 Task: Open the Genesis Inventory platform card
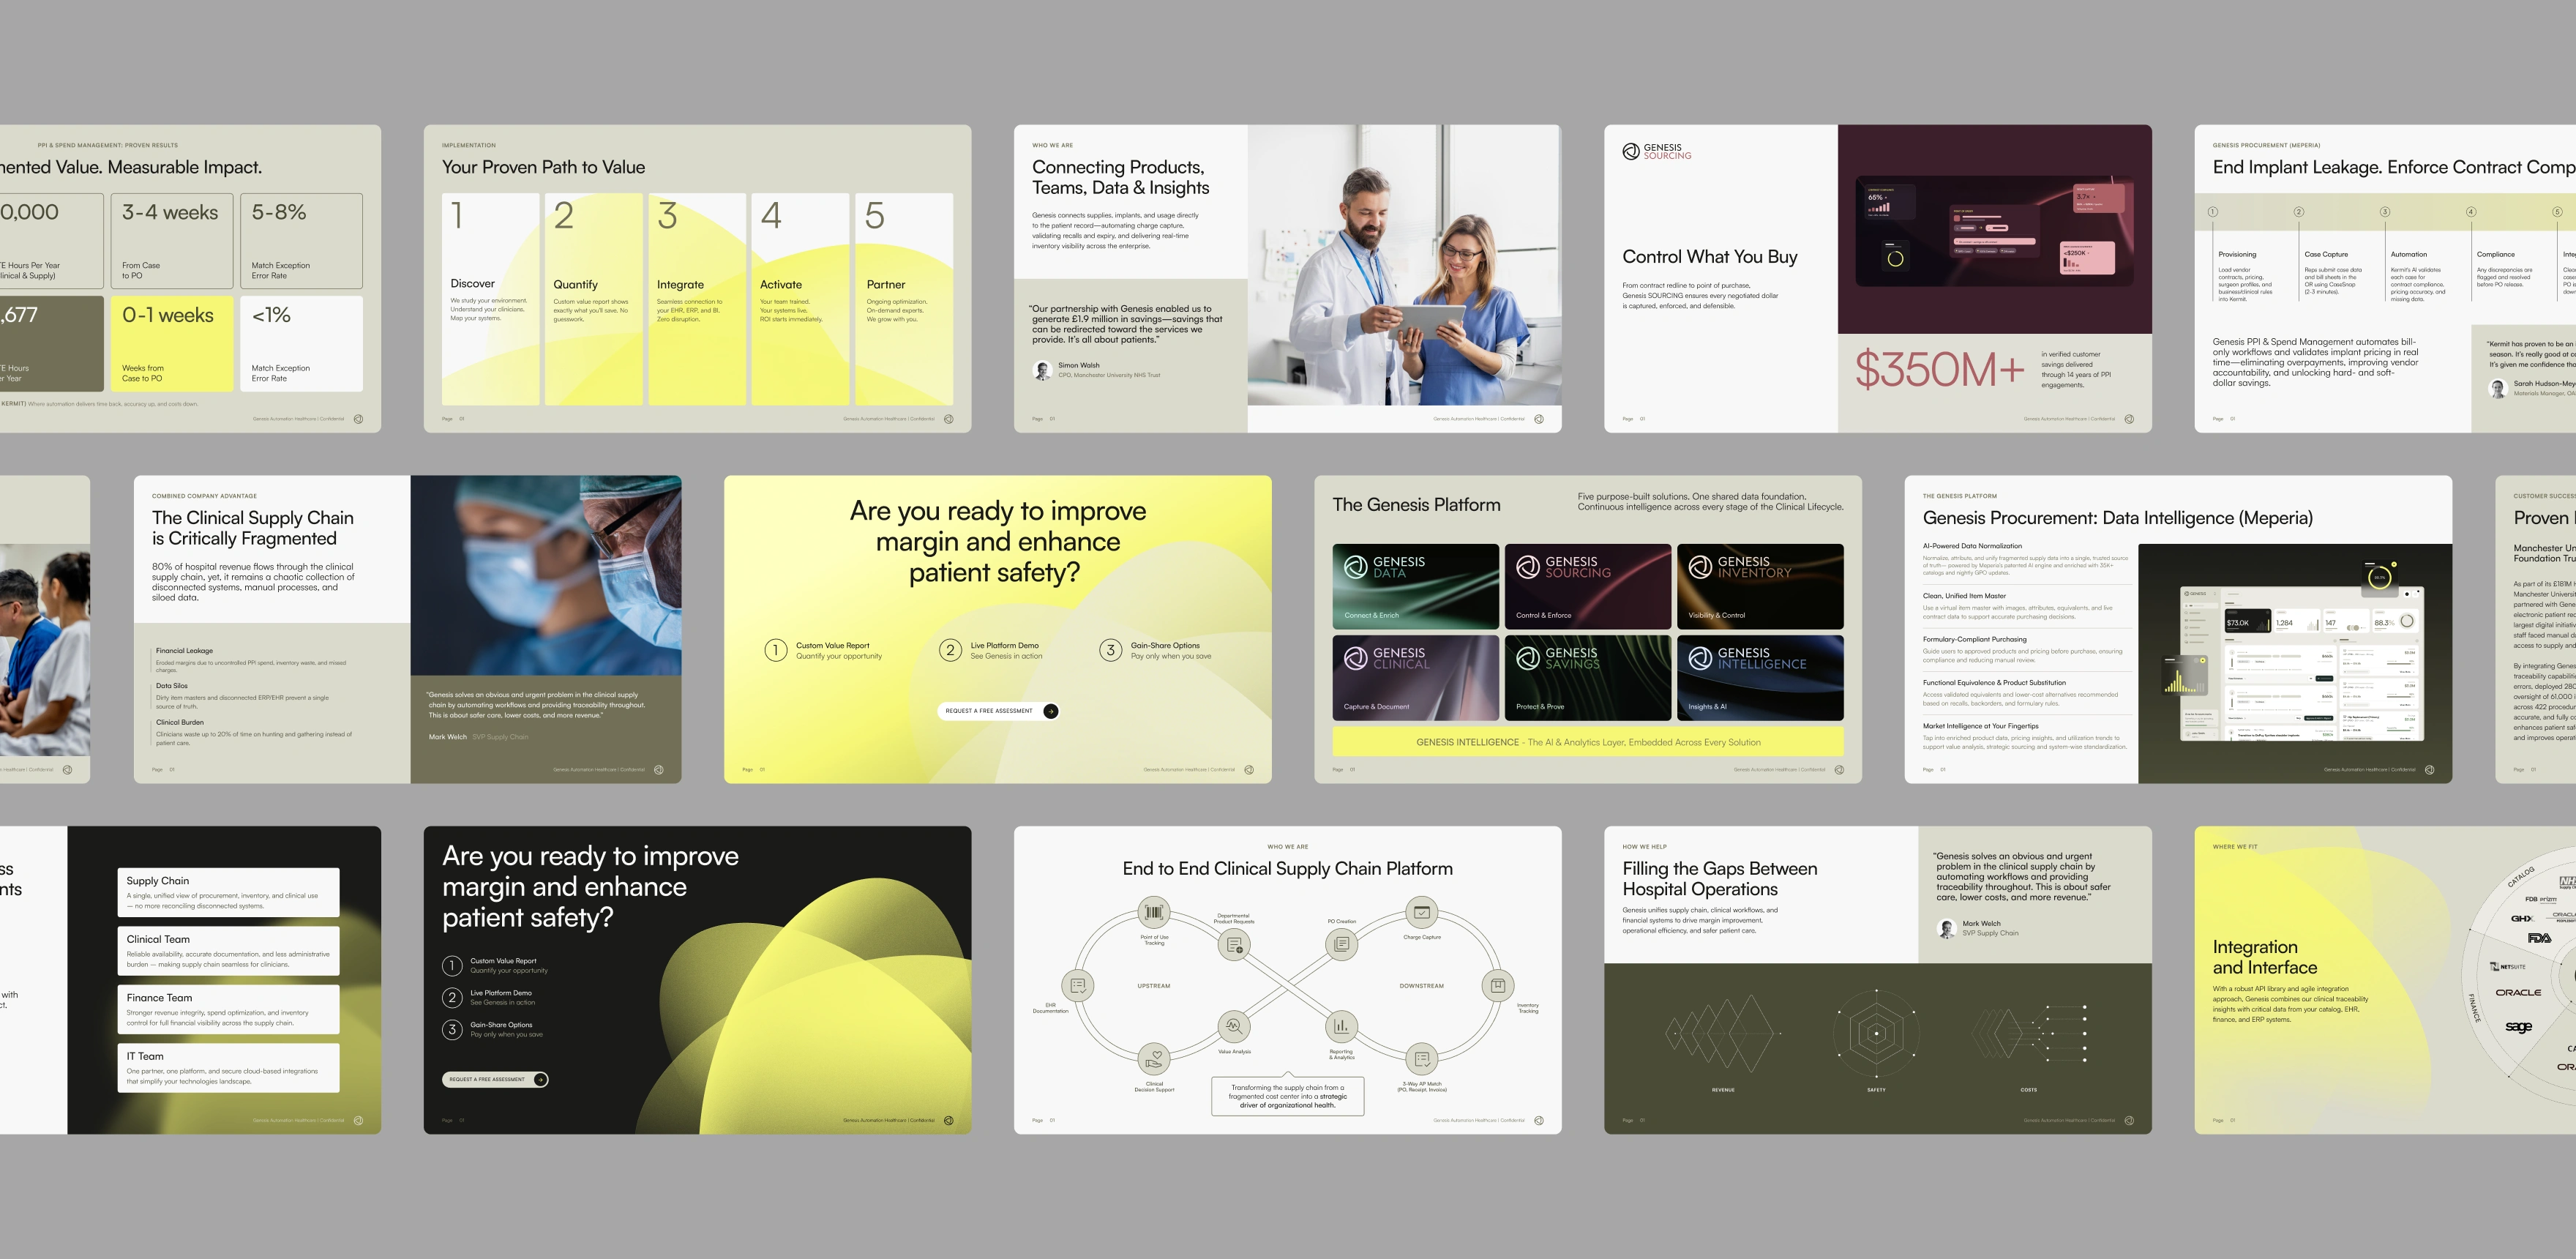(1760, 586)
